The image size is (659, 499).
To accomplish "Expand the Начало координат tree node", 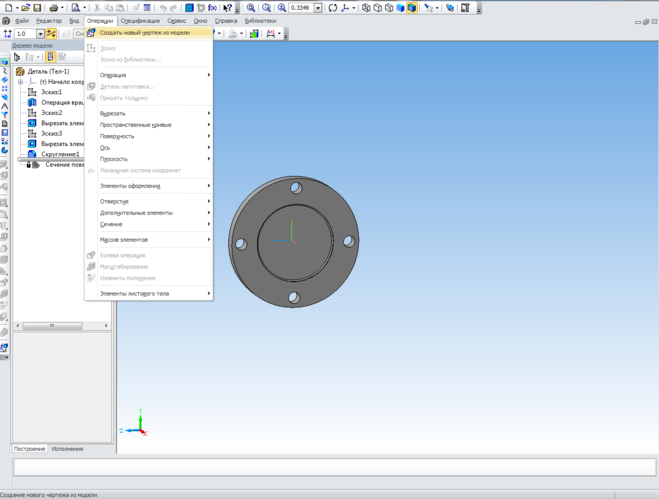I will pos(22,82).
